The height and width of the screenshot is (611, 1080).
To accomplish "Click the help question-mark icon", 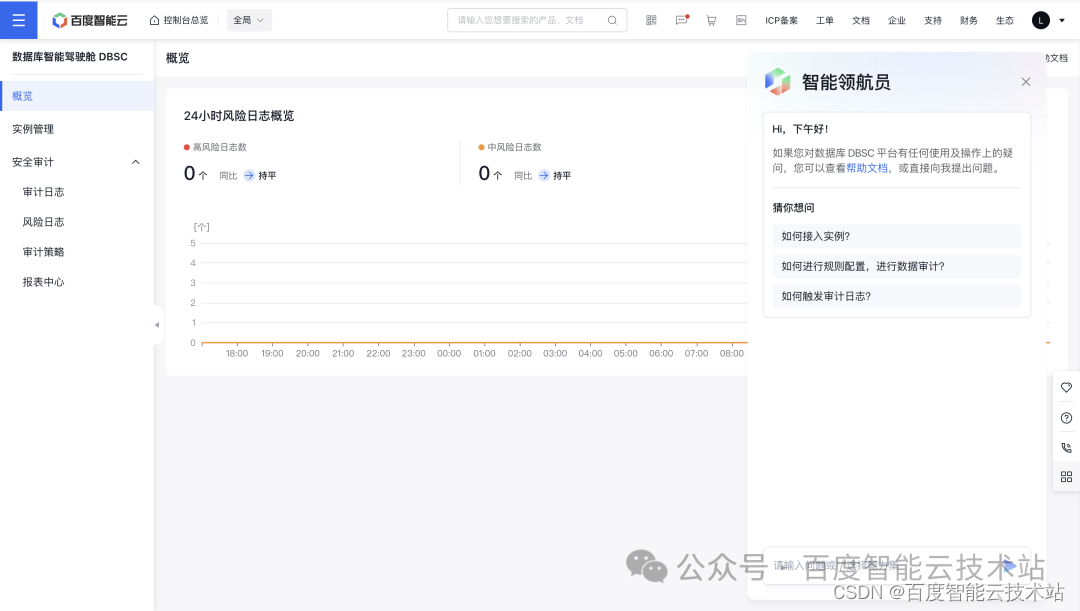I will pyautogui.click(x=1066, y=418).
